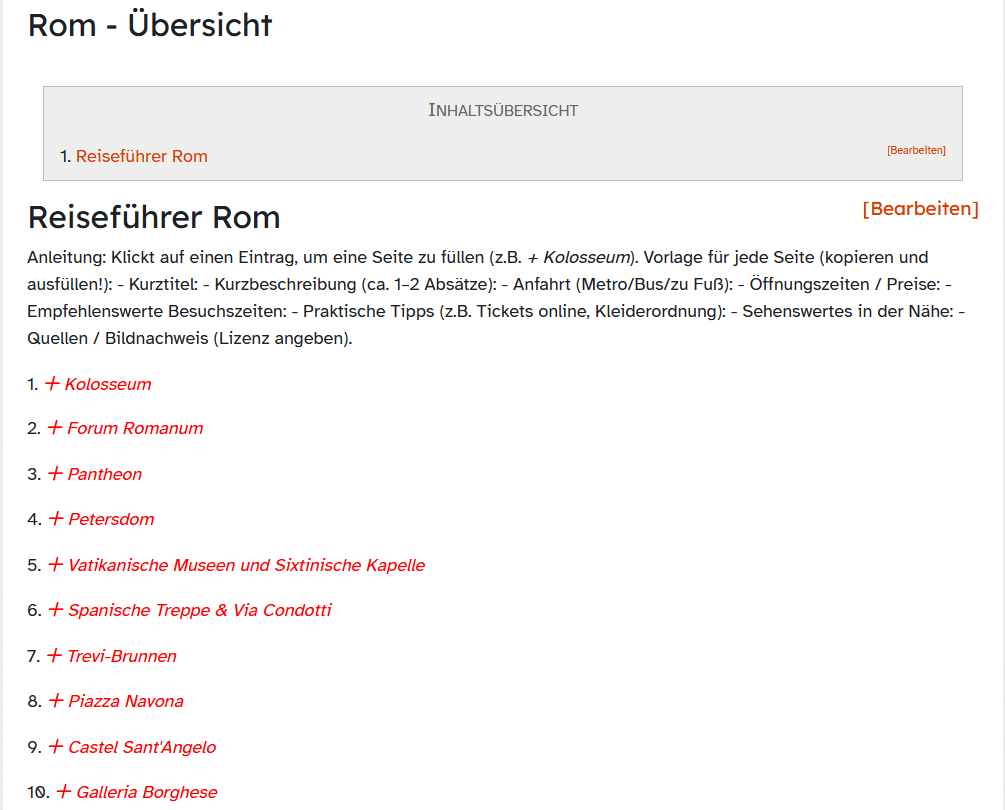Edit the Reiseführer Rom section via large Bearbeiten
Viewport: 1005px width, 810px height.
pyautogui.click(x=920, y=208)
